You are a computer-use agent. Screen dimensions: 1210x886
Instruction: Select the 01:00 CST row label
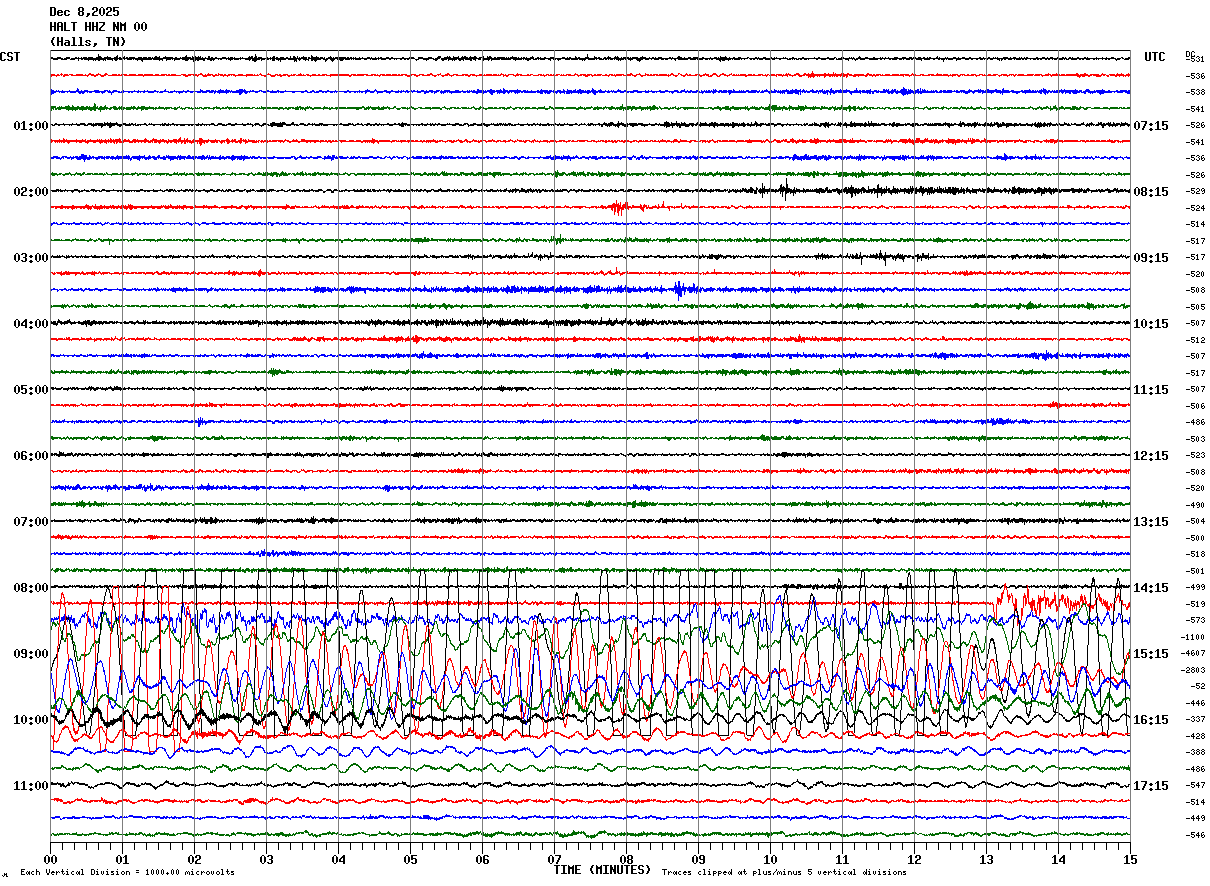pyautogui.click(x=31, y=126)
